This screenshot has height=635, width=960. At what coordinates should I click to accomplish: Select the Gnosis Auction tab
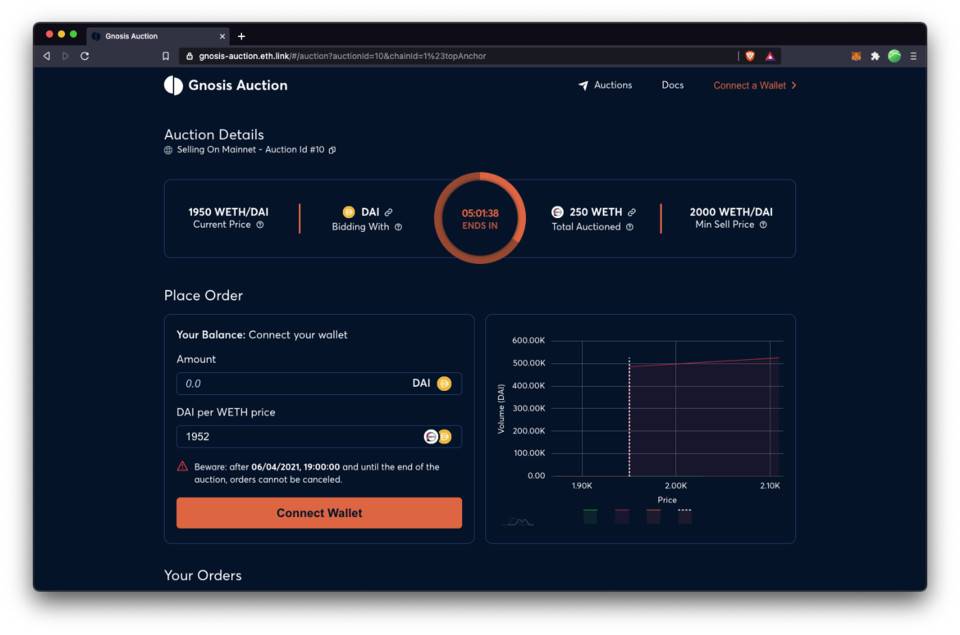point(157,36)
